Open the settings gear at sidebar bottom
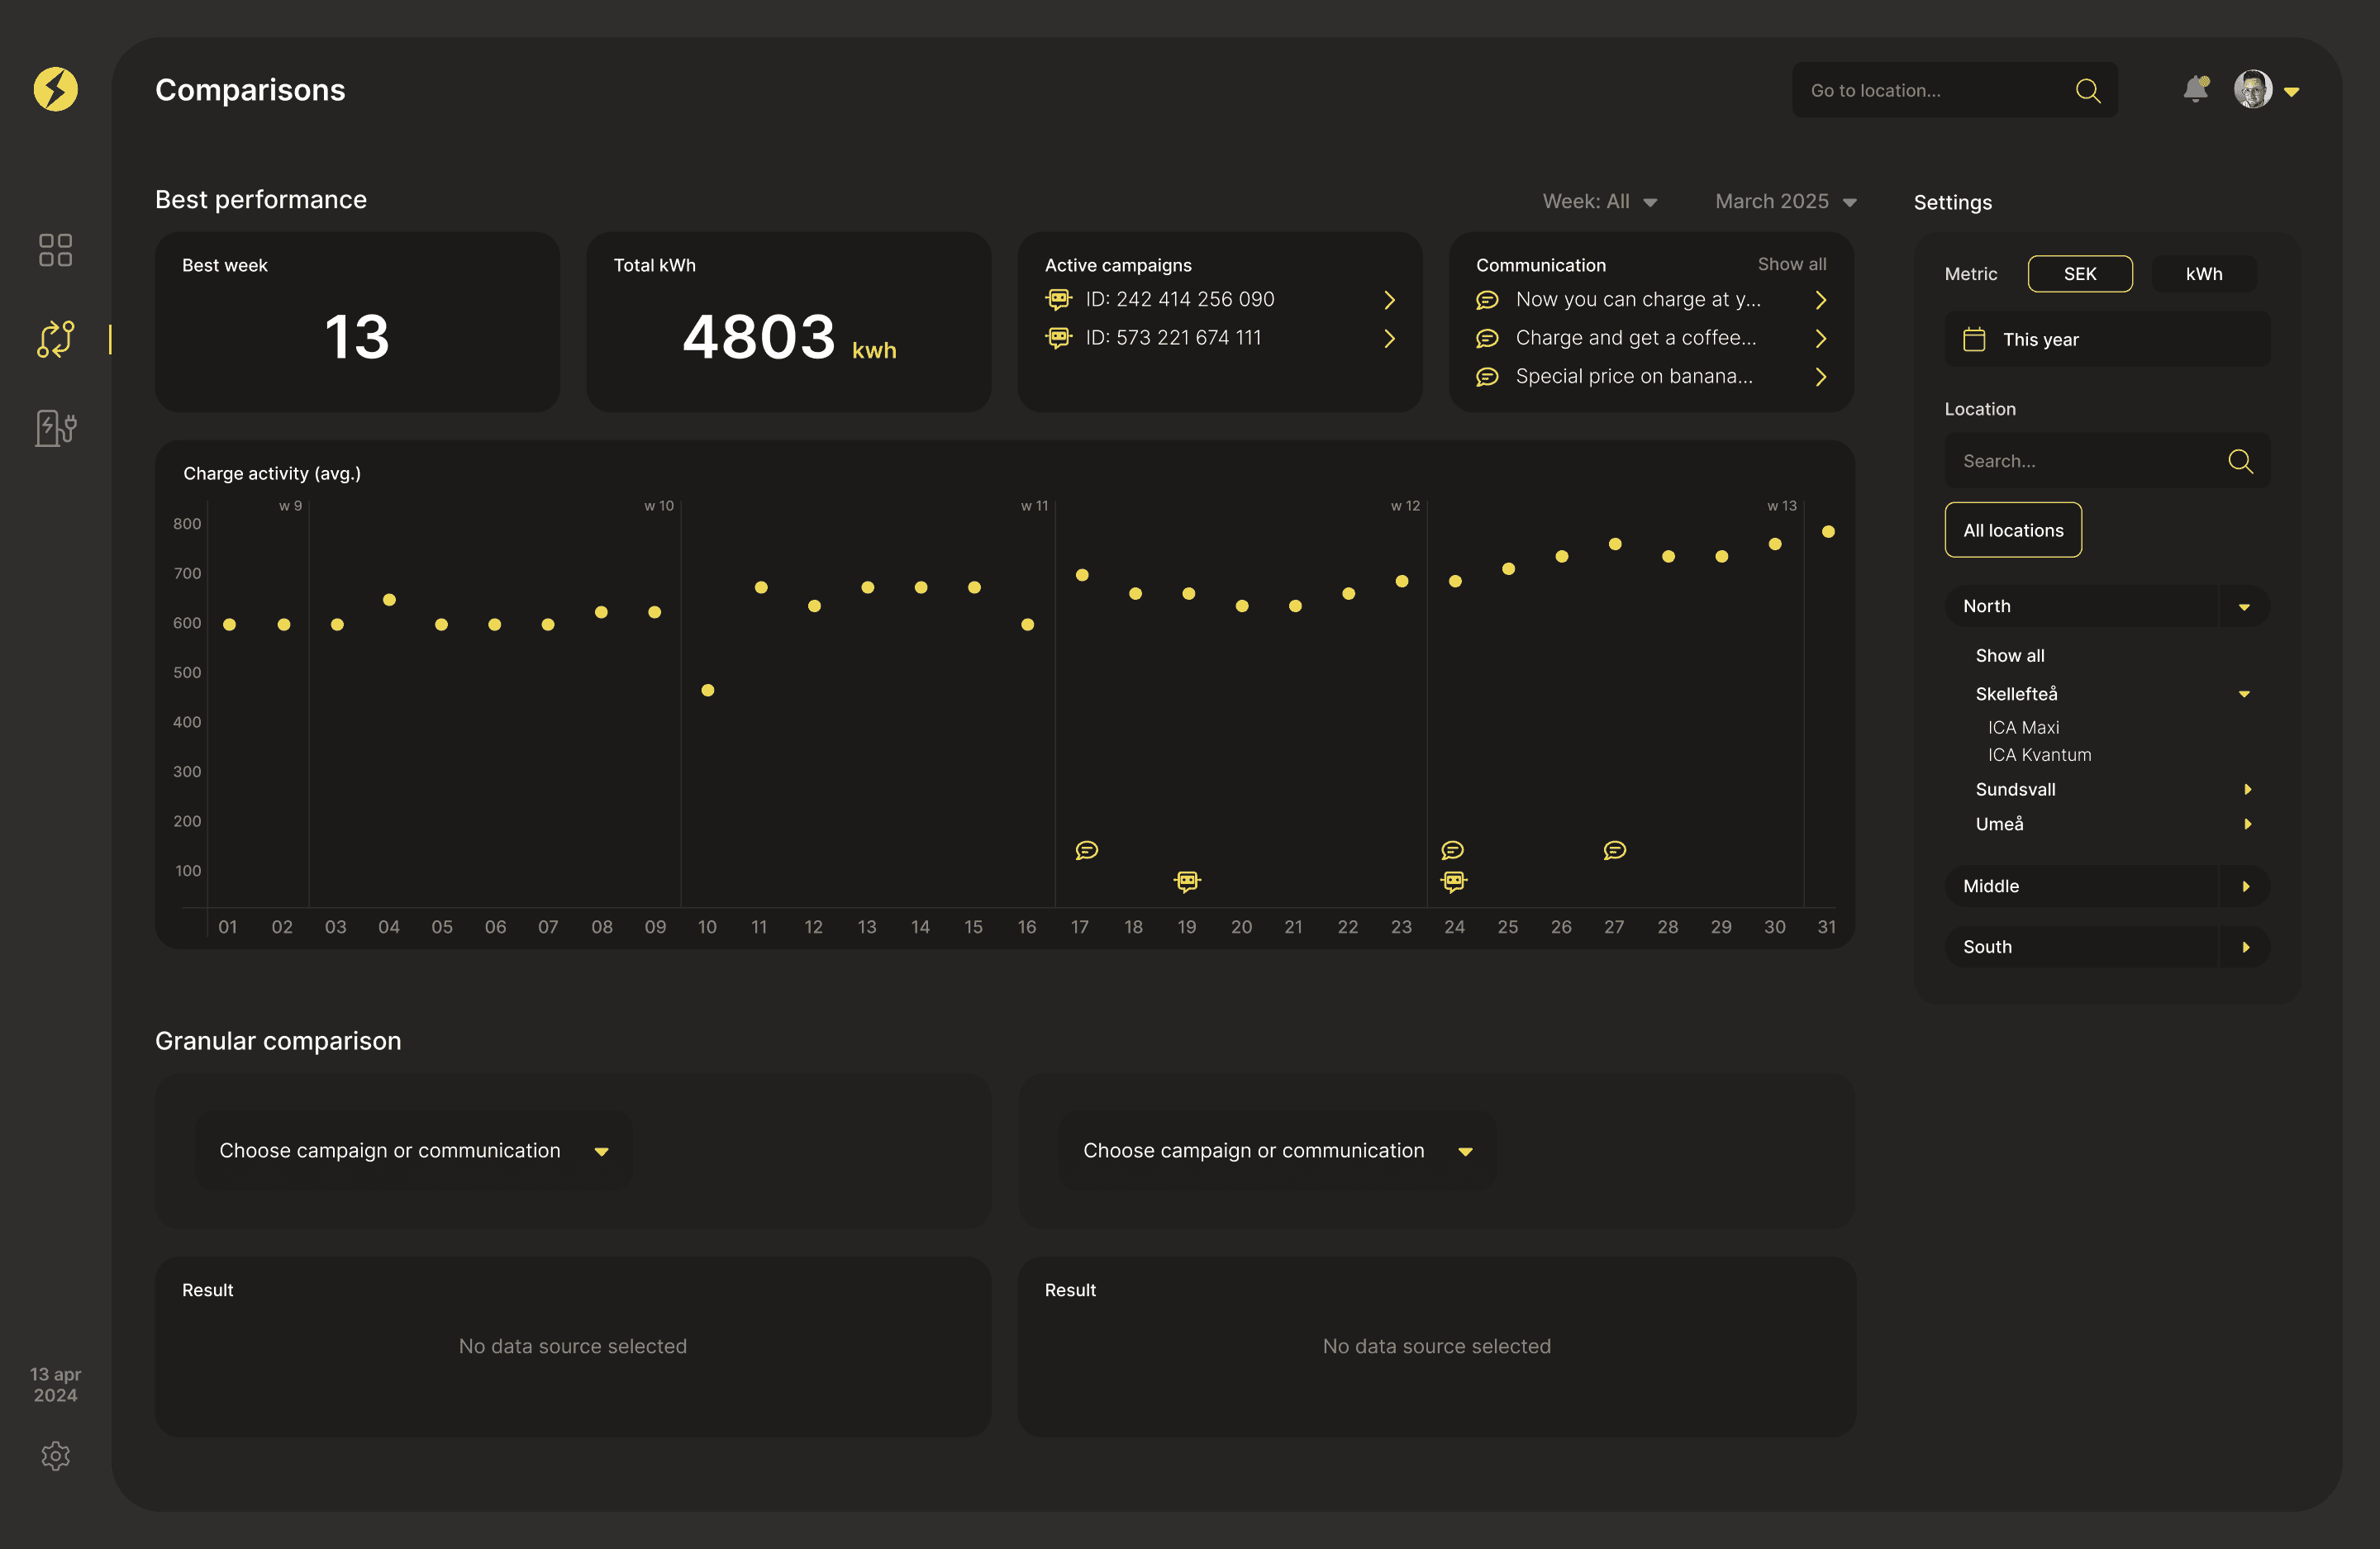The height and width of the screenshot is (1549, 2380). pyautogui.click(x=56, y=1455)
